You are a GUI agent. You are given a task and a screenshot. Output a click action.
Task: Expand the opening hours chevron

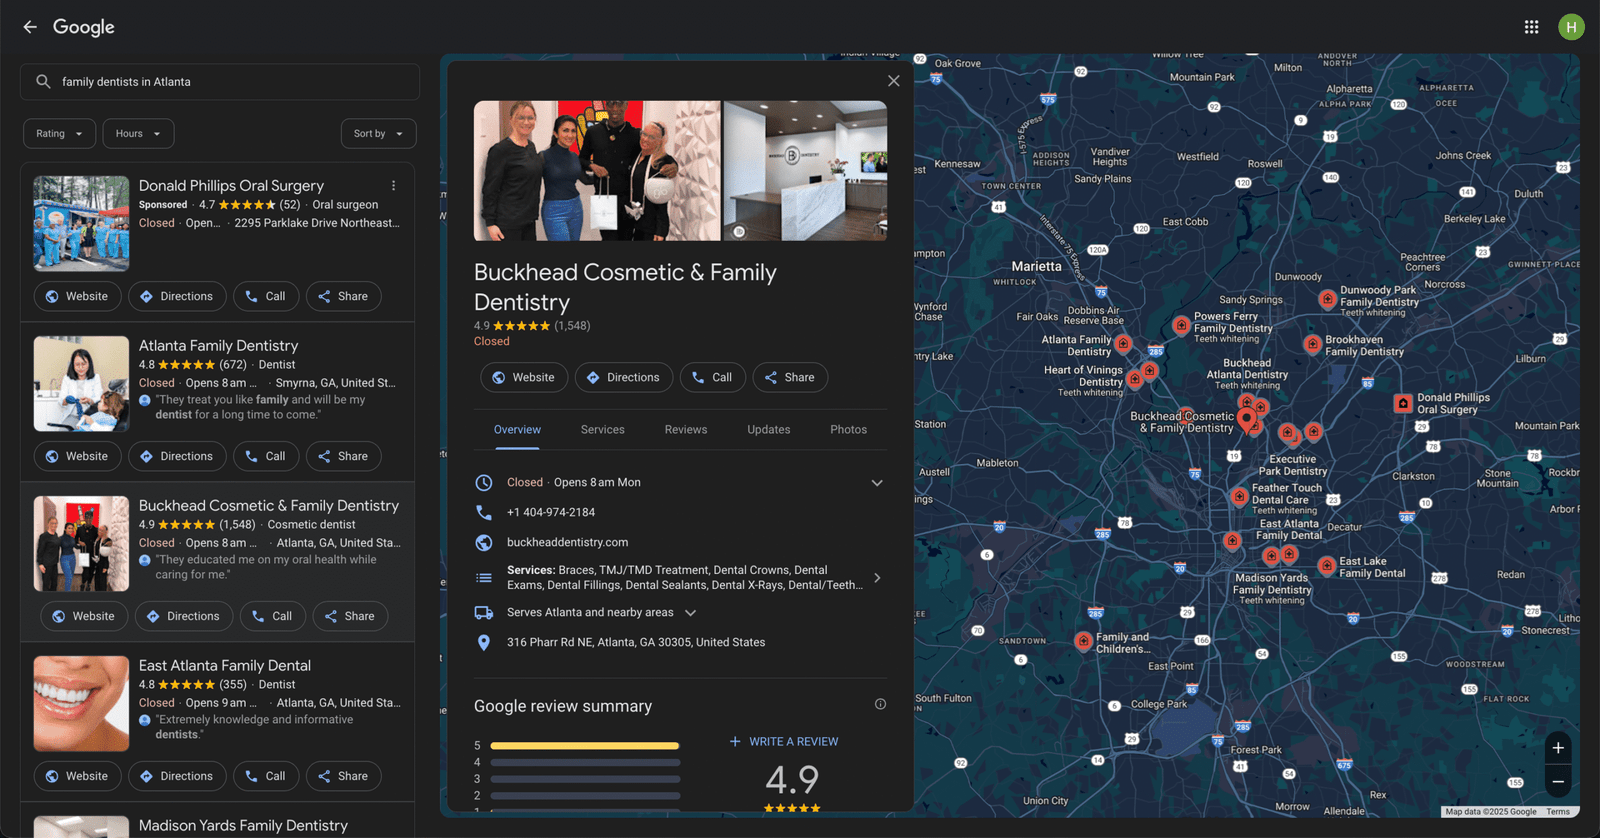[x=877, y=483]
